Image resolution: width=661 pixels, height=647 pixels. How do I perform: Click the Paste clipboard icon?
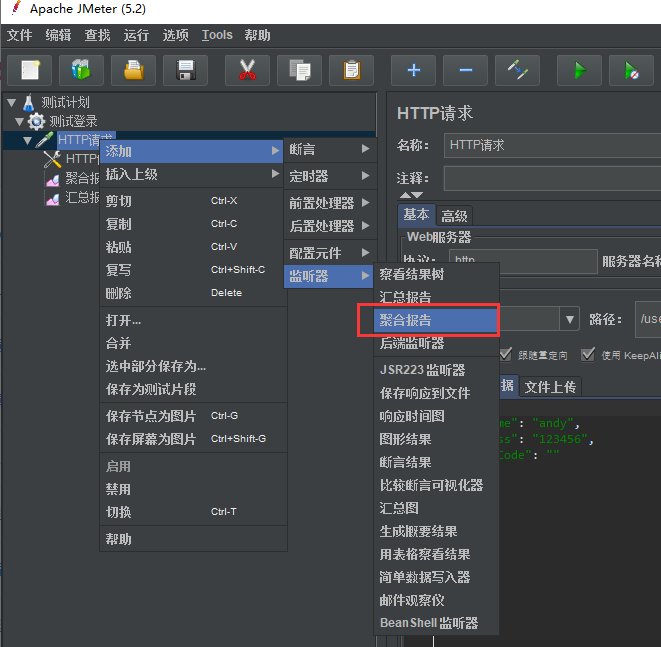click(x=351, y=71)
